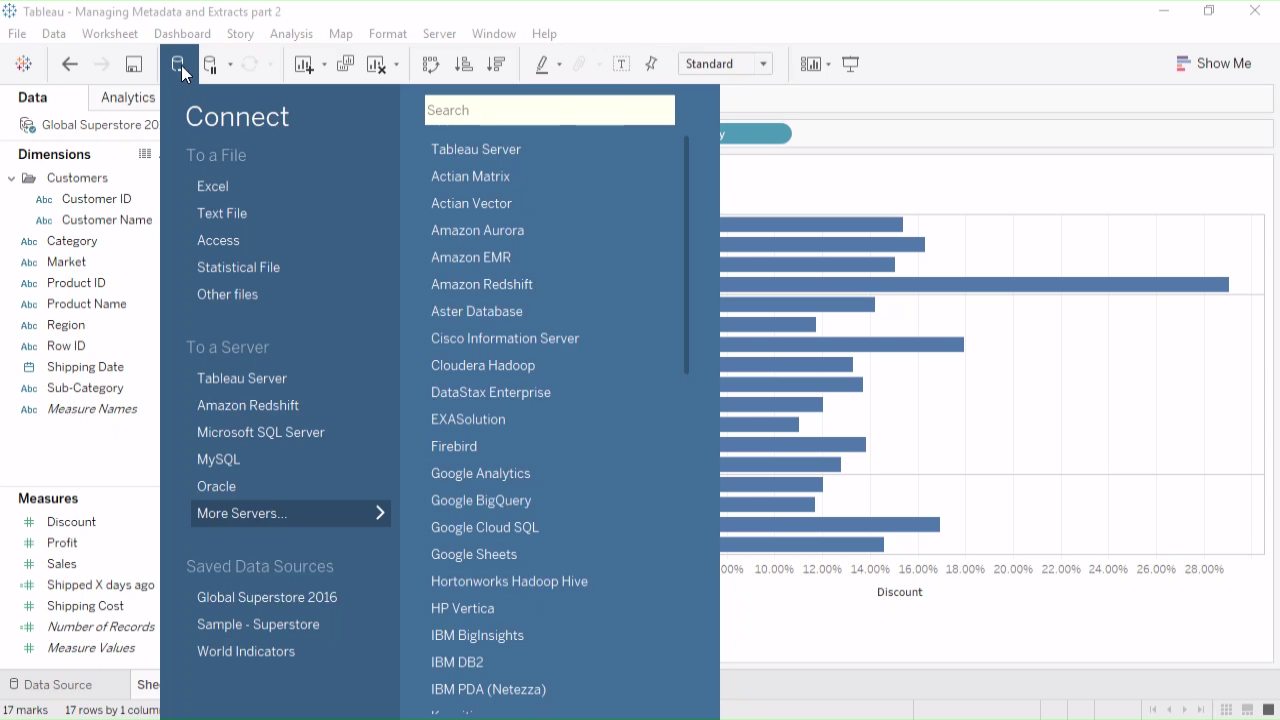Click the connector Search field
Image resolution: width=1280 pixels, height=720 pixels.
point(549,110)
